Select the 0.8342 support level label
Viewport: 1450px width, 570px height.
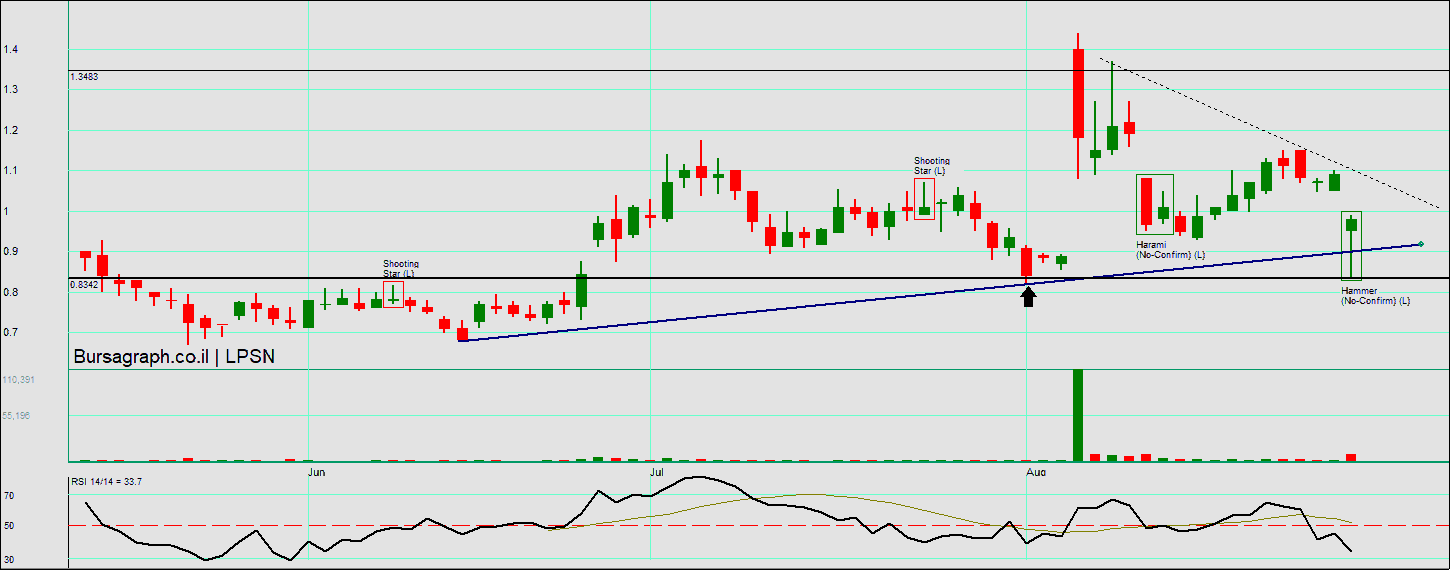point(84,285)
